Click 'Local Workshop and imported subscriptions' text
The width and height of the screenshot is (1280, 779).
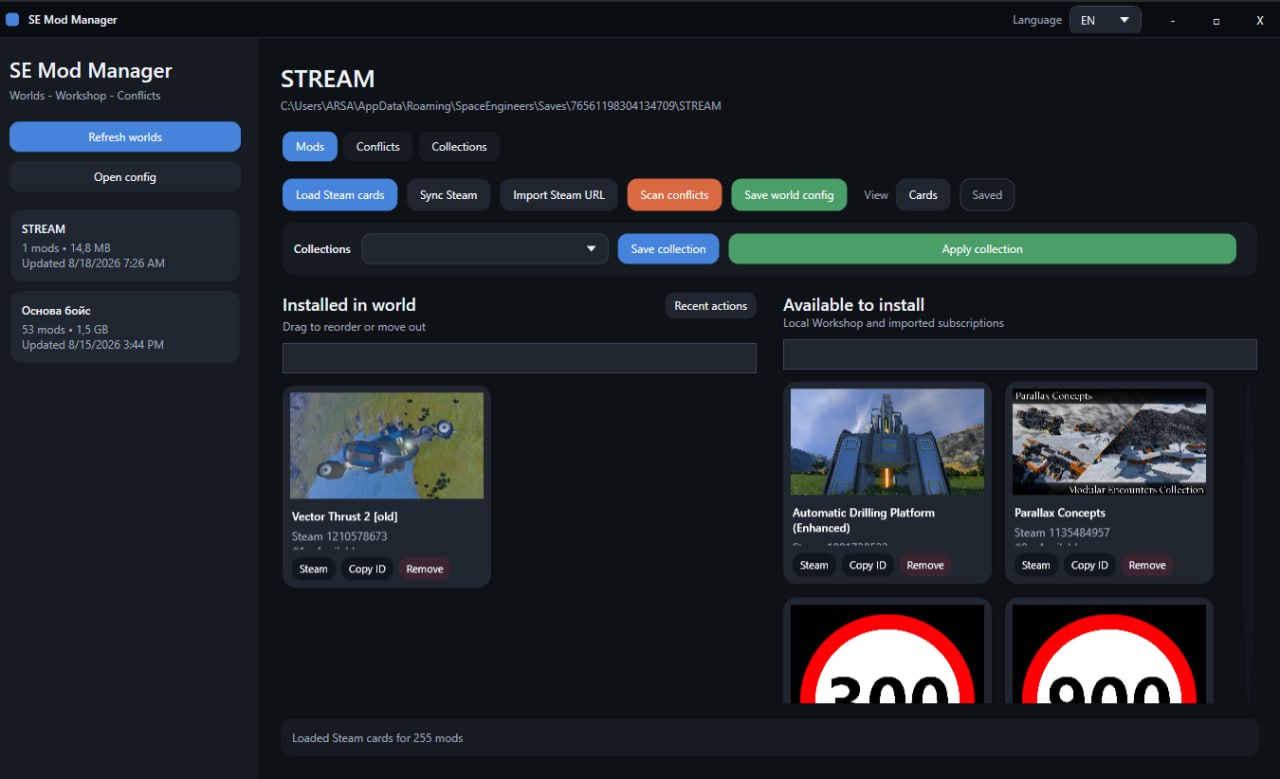click(893, 323)
